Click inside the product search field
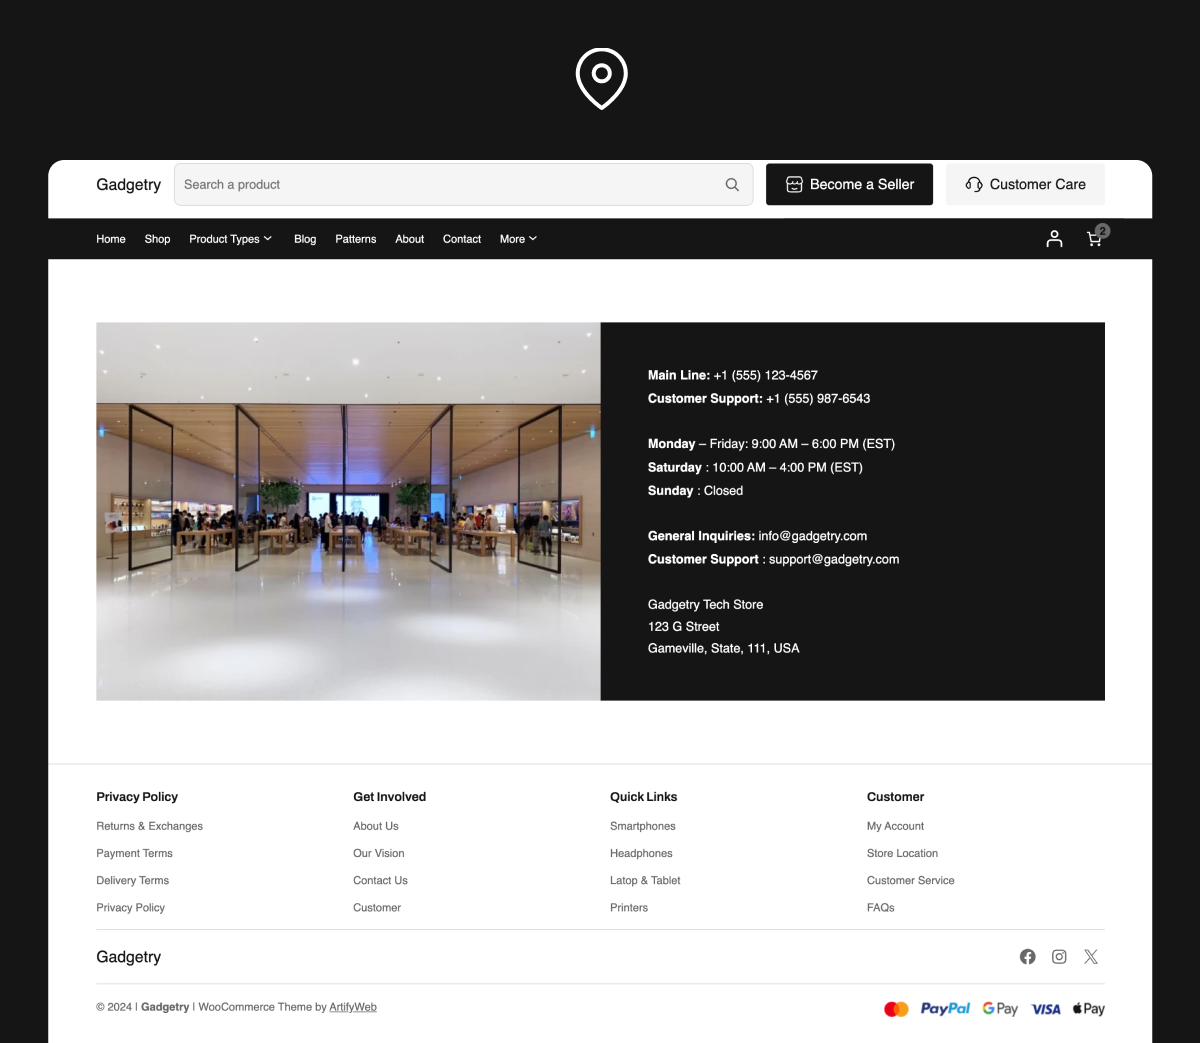 coord(400,184)
